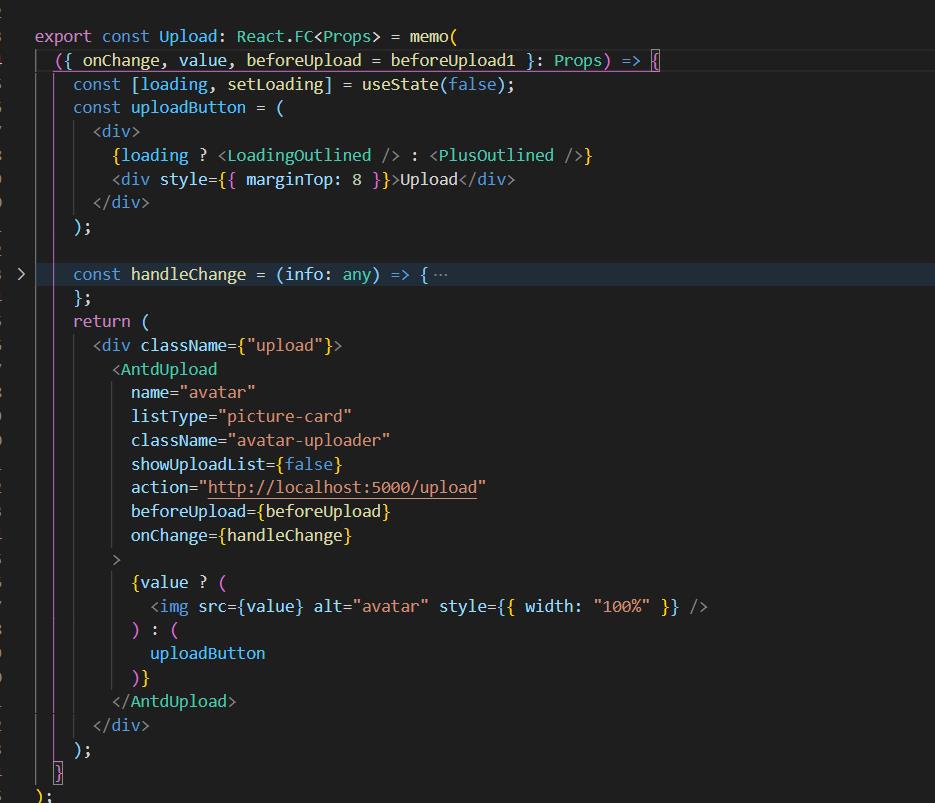Screen dimensions: 935x803
Task: Select 'beforeUpload1' default value identifier
Action: pos(453,60)
